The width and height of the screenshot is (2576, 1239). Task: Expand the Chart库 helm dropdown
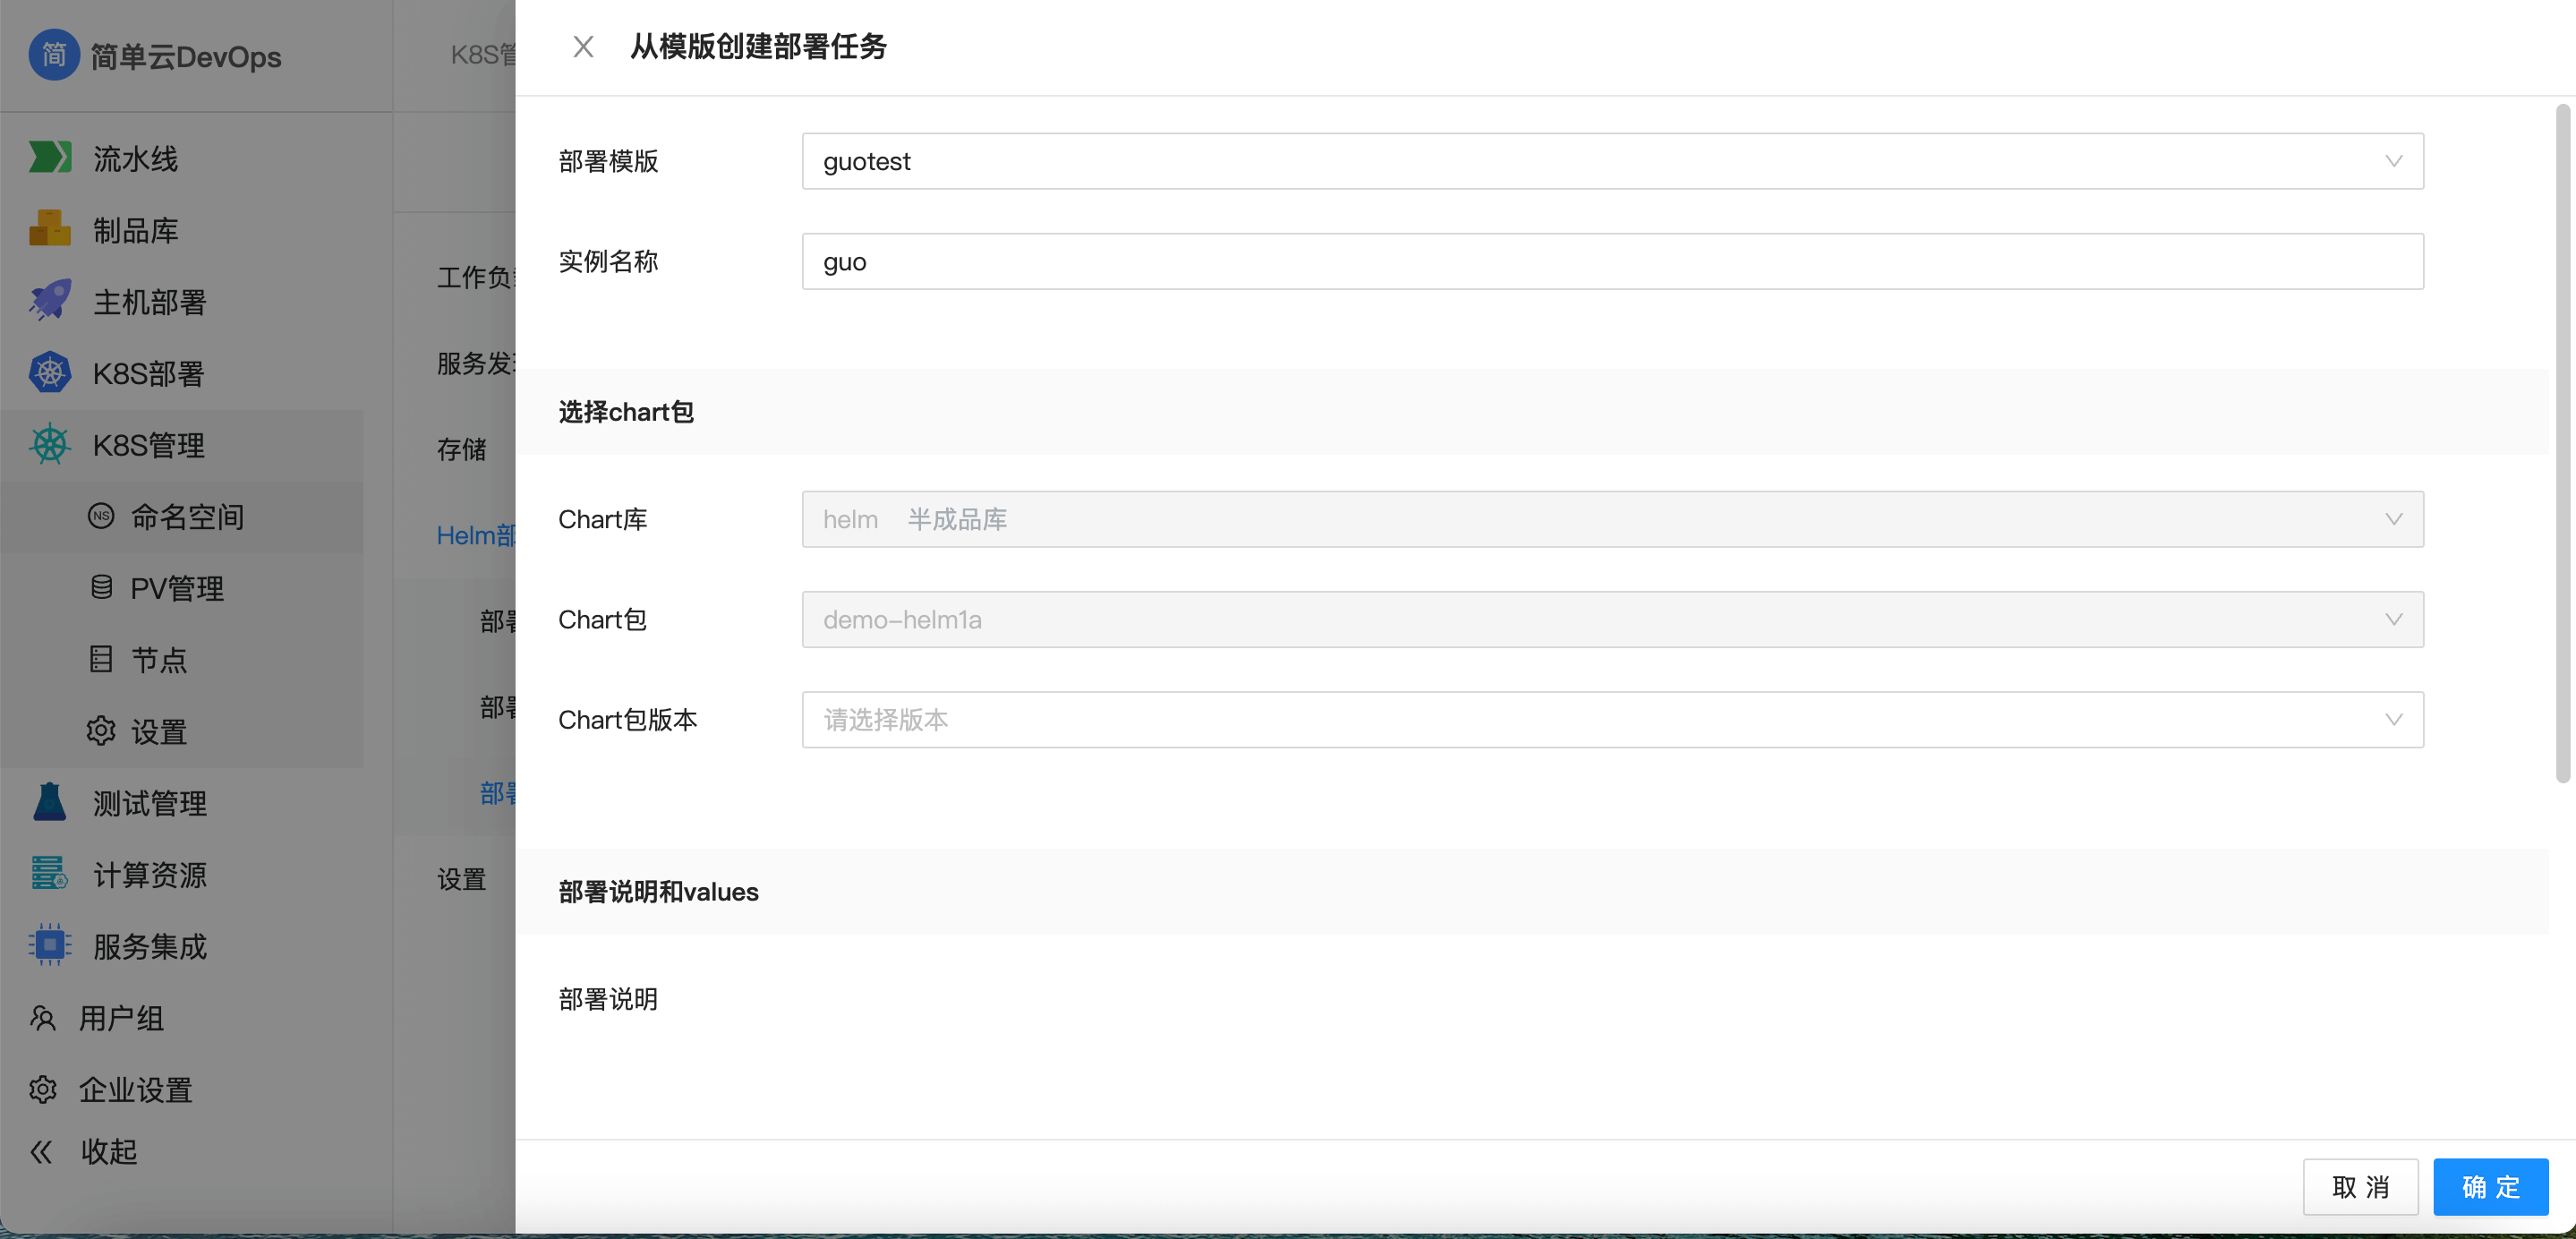(x=1611, y=519)
